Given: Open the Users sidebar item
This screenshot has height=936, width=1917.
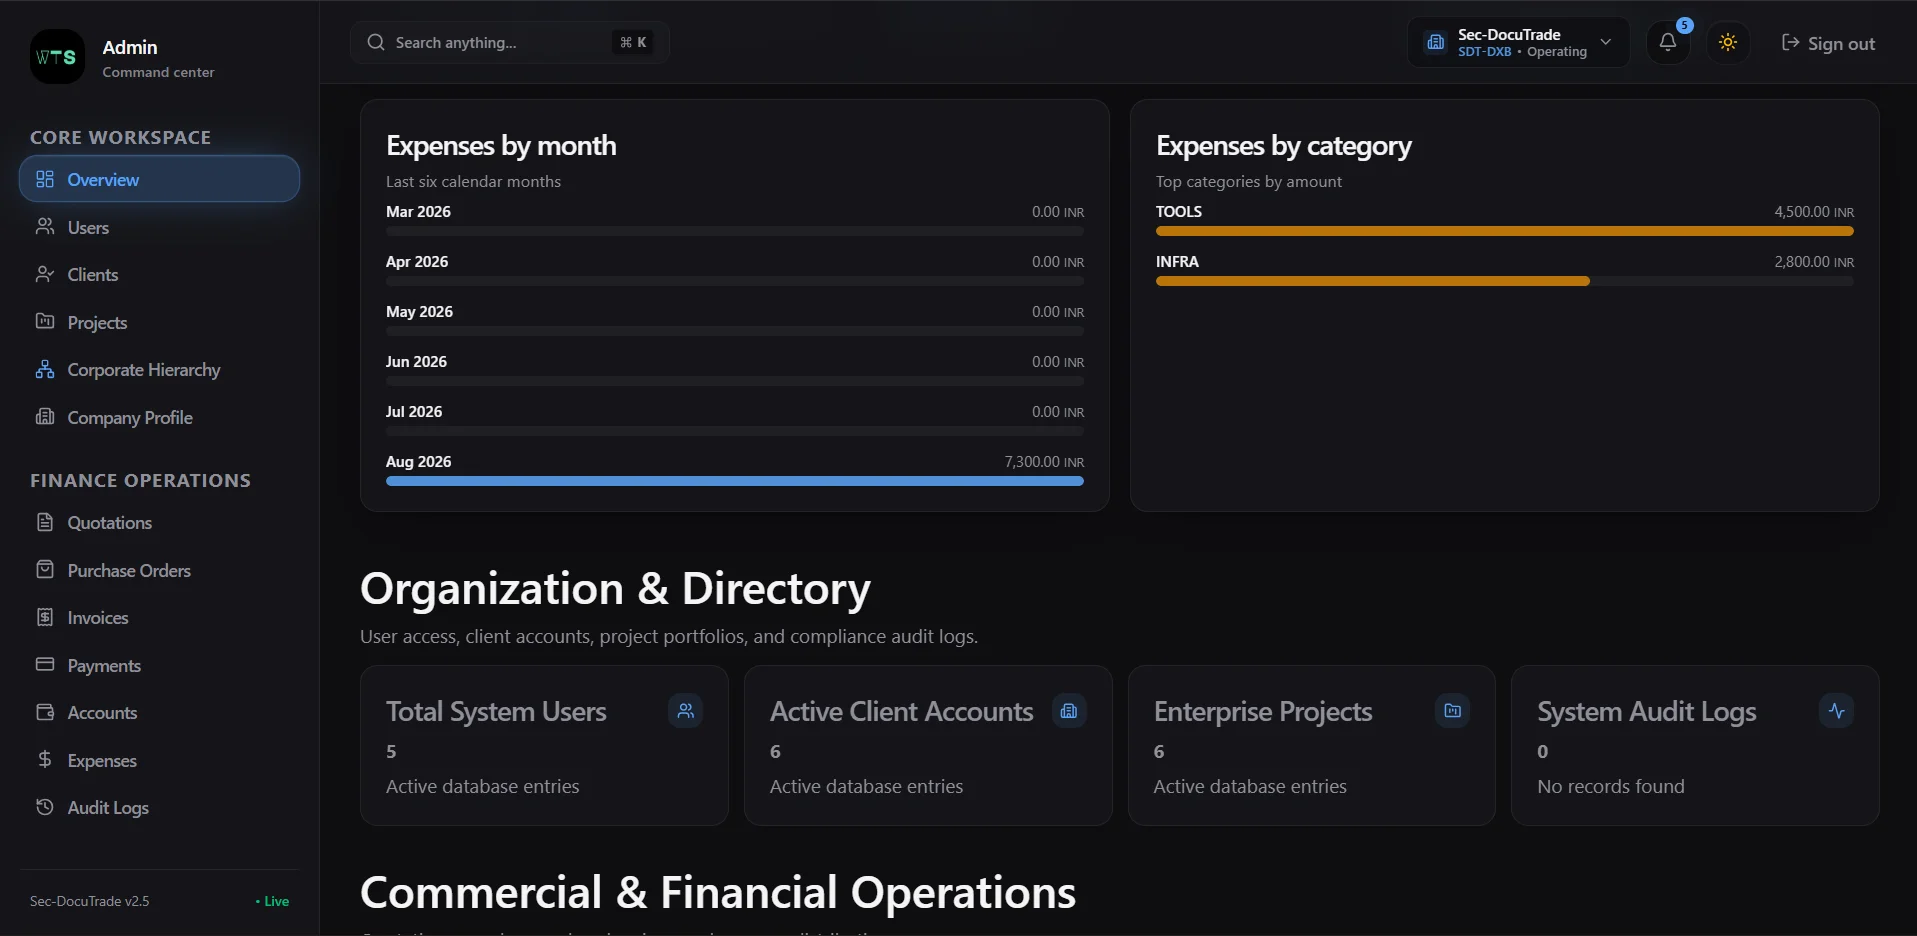Looking at the screenshot, I should click(x=160, y=227).
